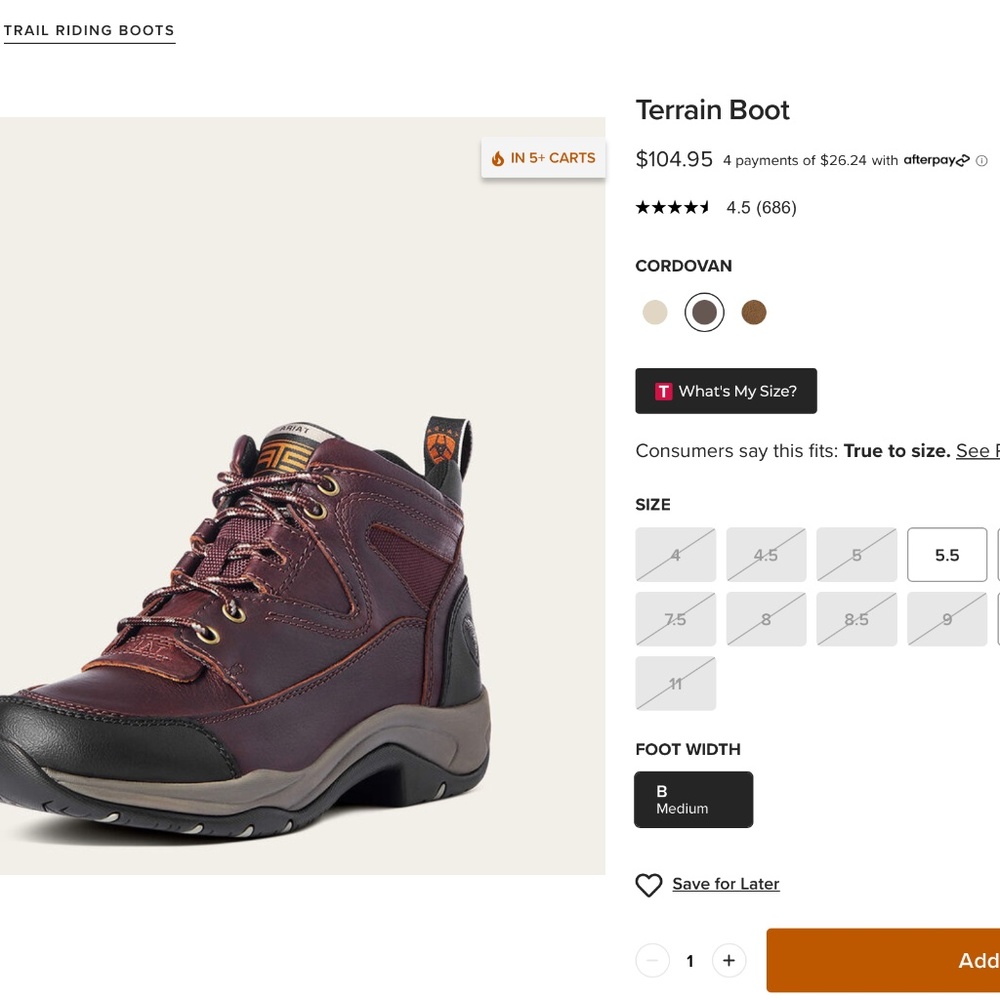Click the red T icon in size finder
The width and height of the screenshot is (1000, 1000).
[x=663, y=391]
